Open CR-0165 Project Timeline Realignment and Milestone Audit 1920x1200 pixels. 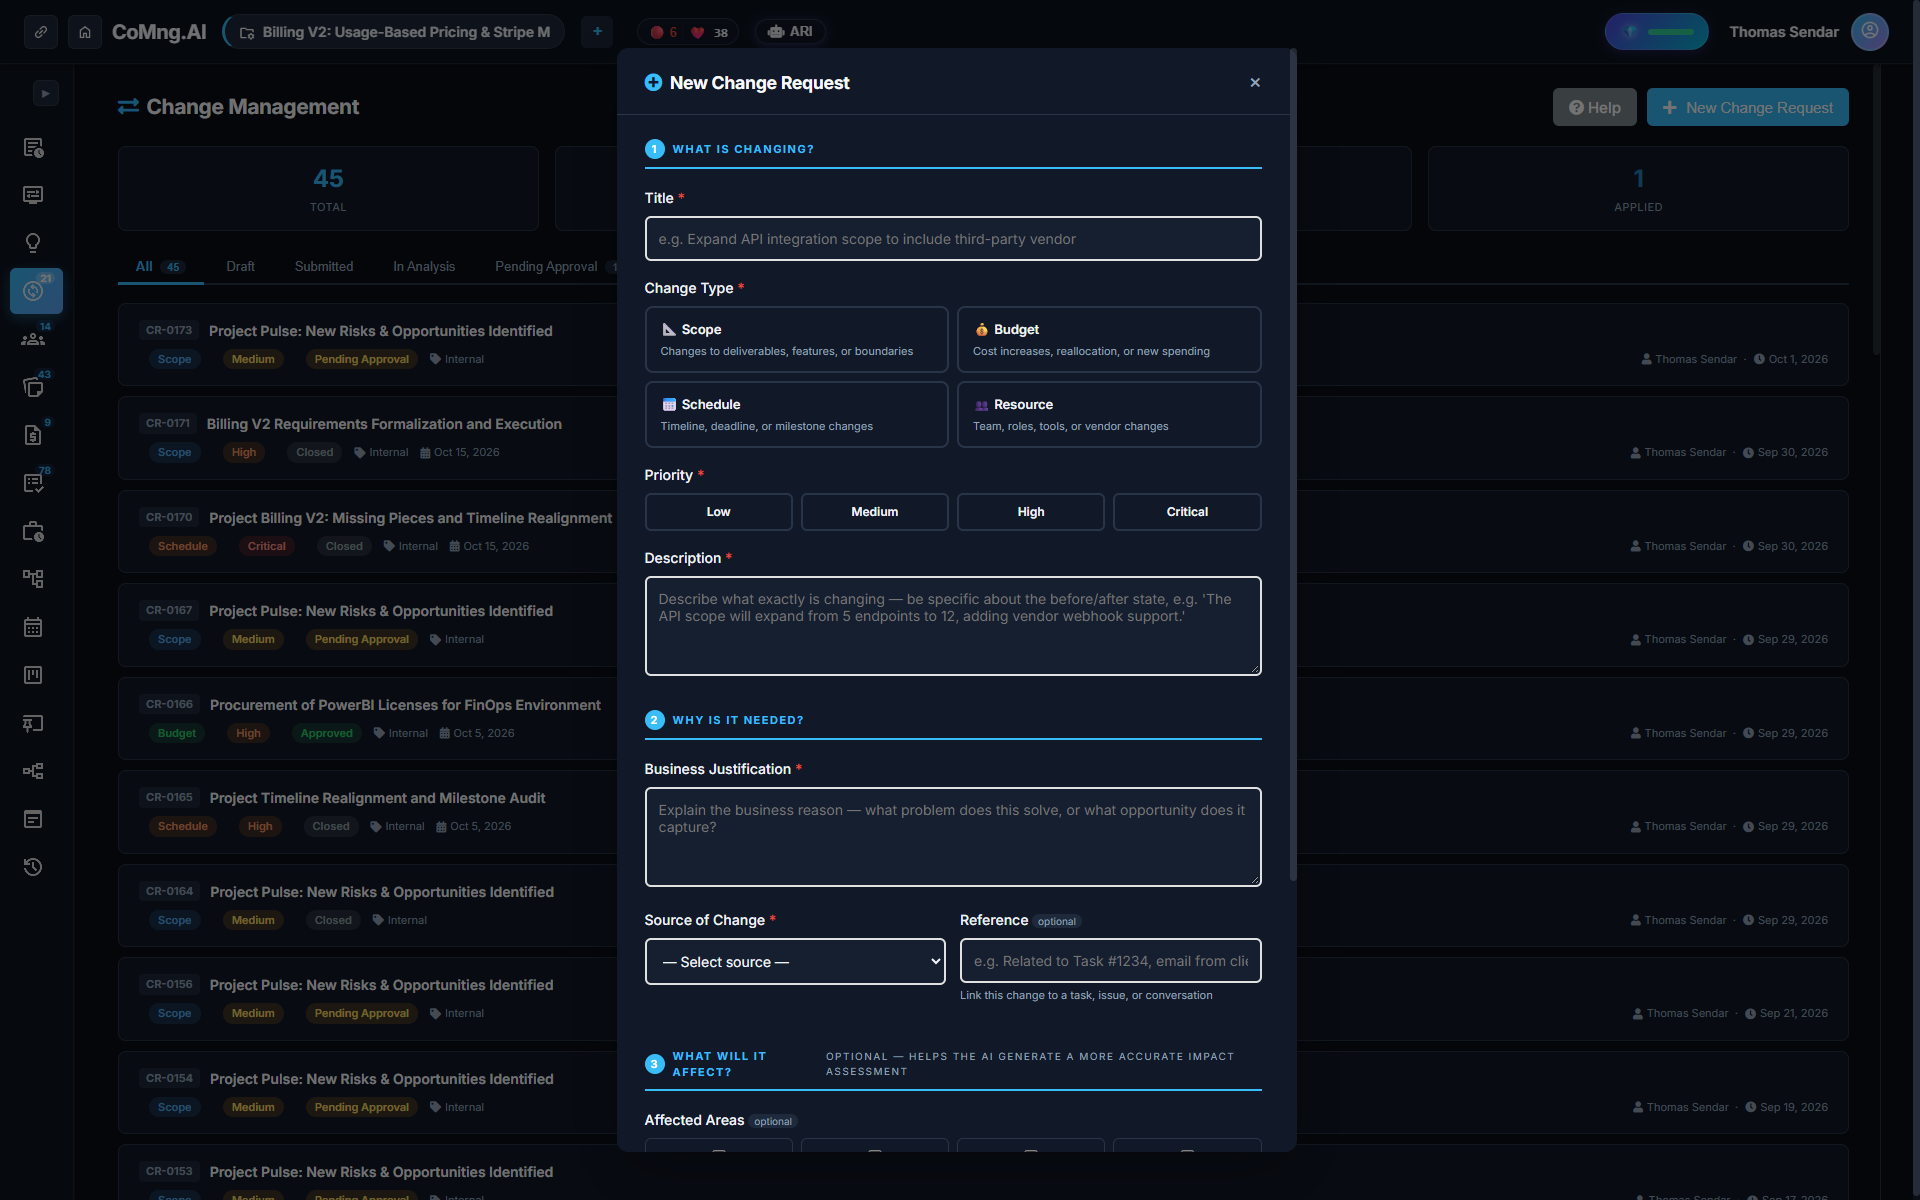[377, 798]
